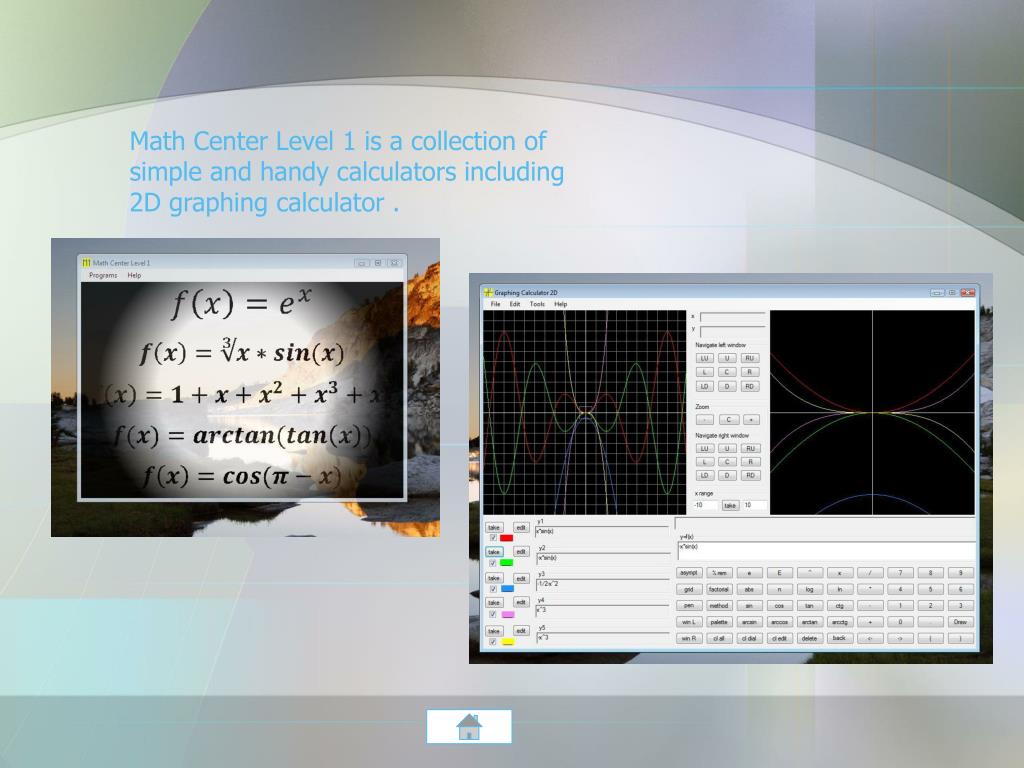Toggle the y2 function visibility checkbox
Image resolution: width=1024 pixels, height=768 pixels.
pyautogui.click(x=493, y=563)
